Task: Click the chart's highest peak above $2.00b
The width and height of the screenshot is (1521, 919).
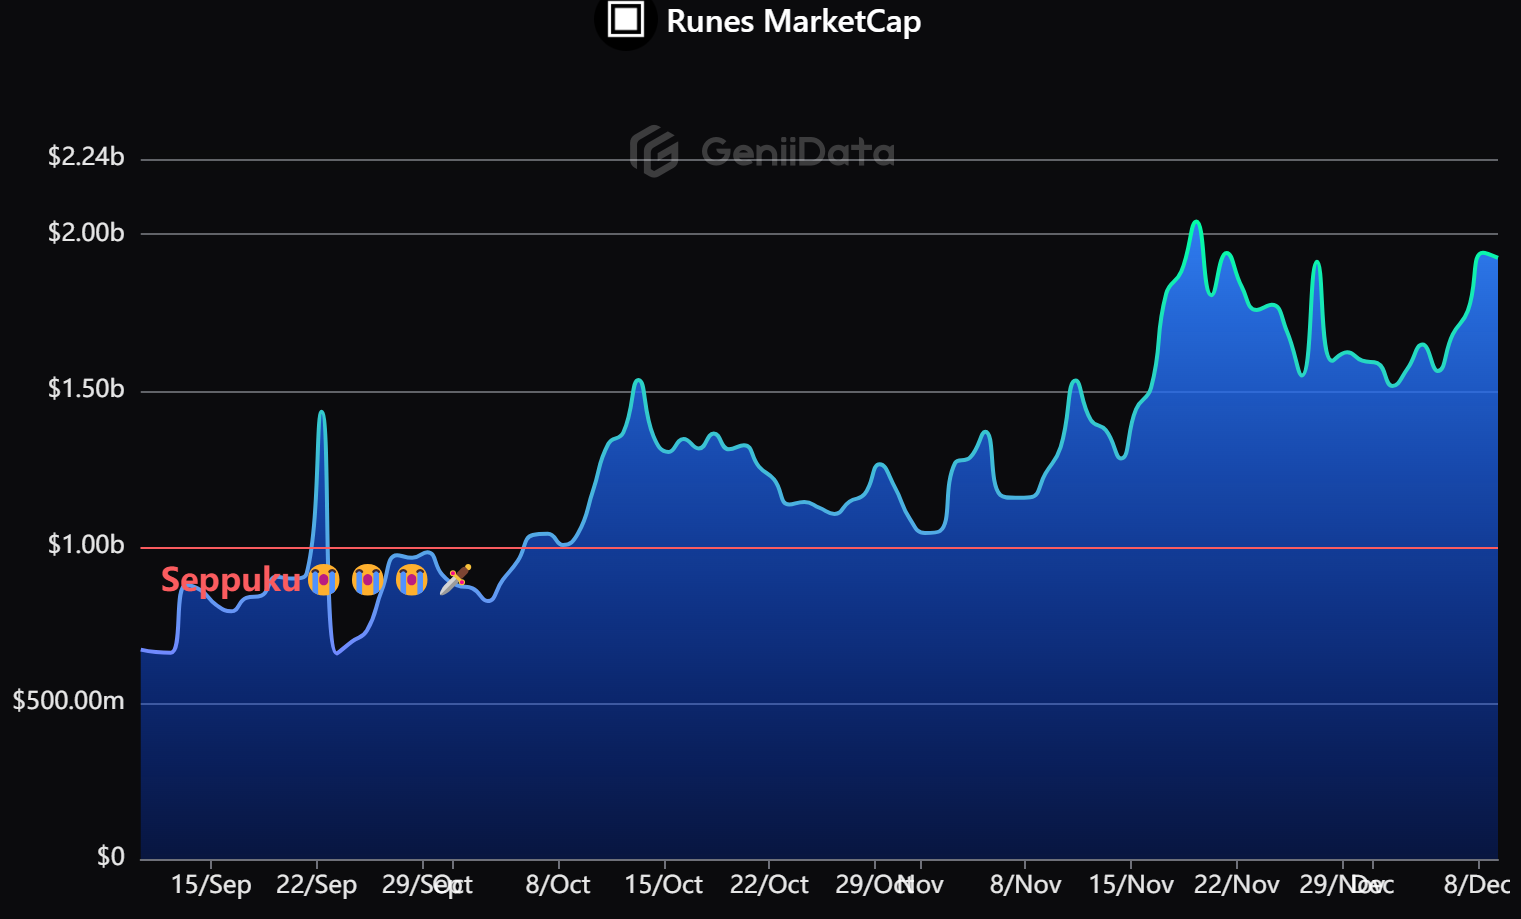Action: tap(1195, 222)
